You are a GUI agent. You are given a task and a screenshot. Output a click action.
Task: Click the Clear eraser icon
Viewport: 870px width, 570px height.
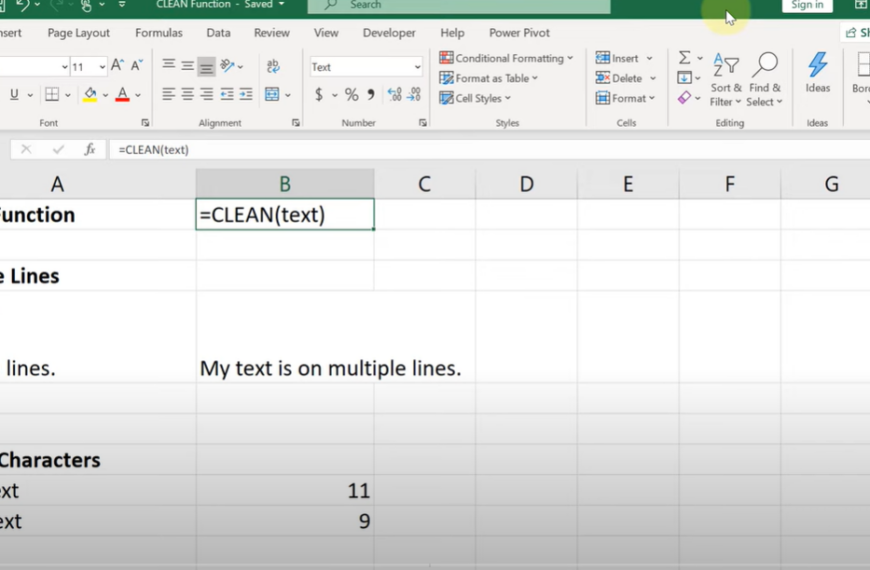coord(685,98)
